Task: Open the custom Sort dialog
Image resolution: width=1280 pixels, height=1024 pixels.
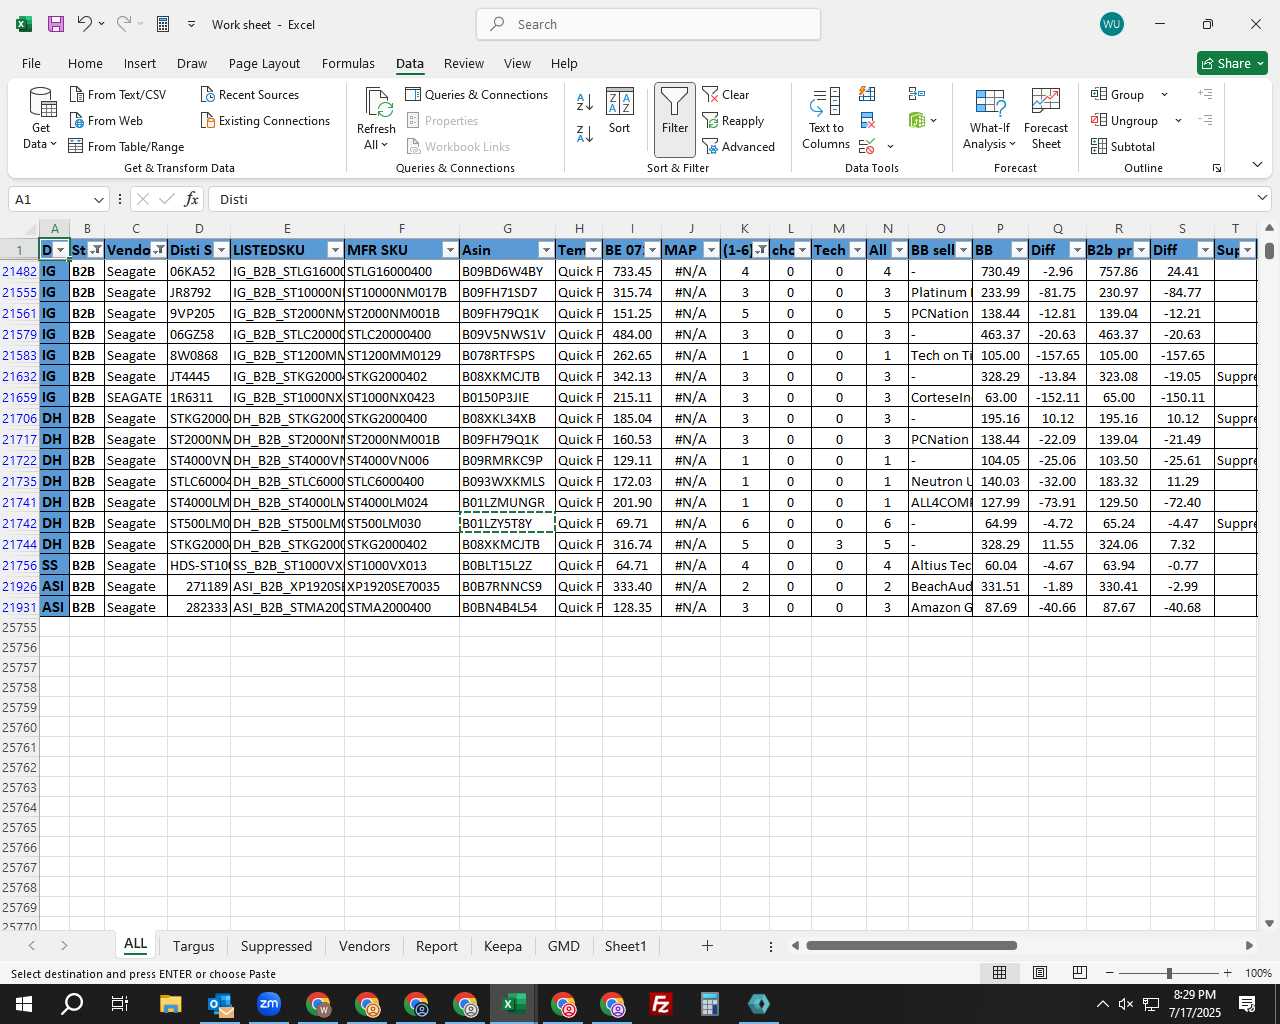Action: 620,111
